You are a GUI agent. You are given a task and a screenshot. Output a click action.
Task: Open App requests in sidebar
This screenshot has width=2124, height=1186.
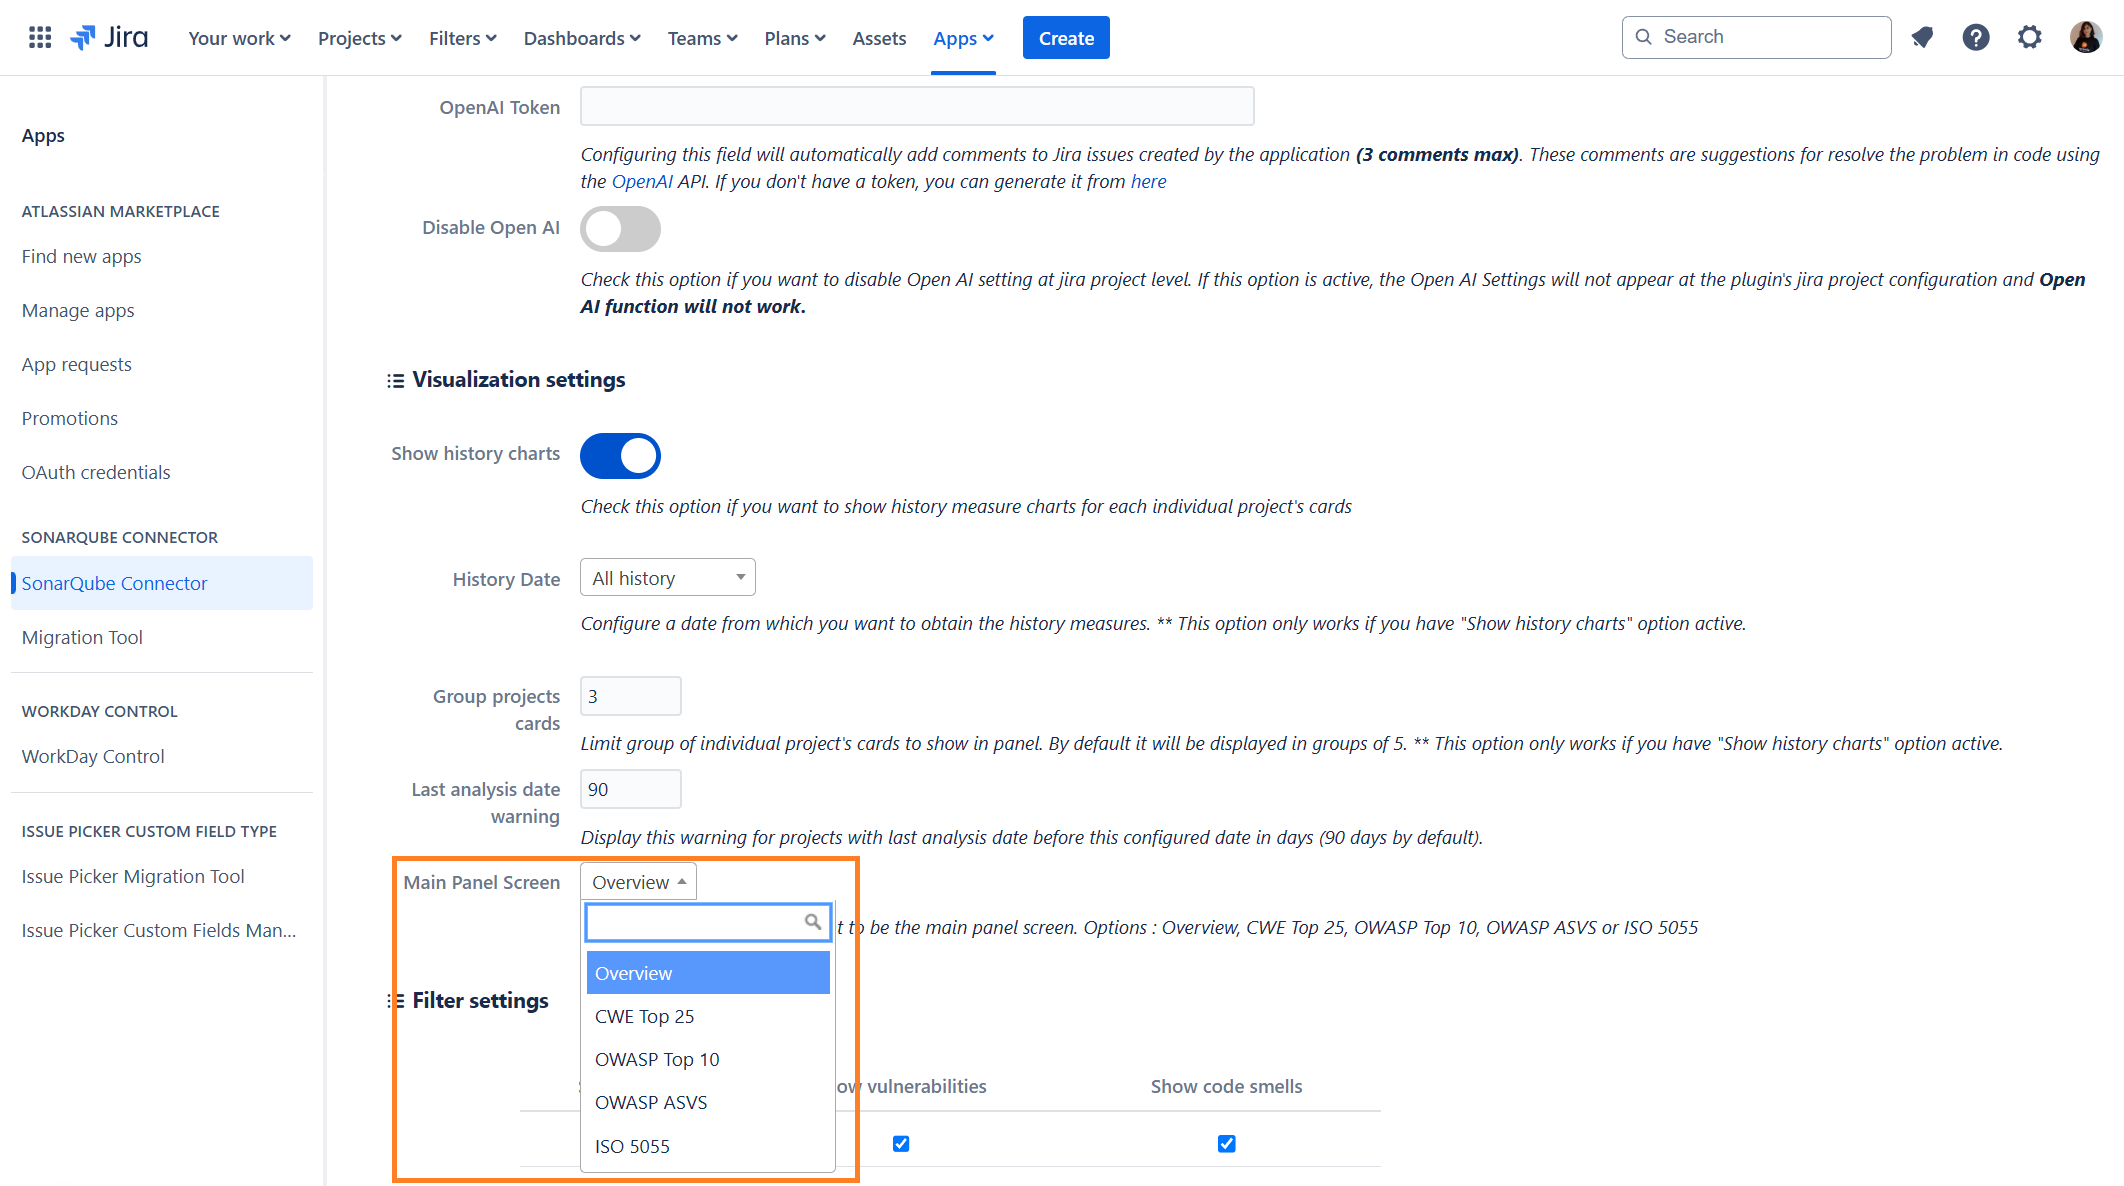pos(77,364)
